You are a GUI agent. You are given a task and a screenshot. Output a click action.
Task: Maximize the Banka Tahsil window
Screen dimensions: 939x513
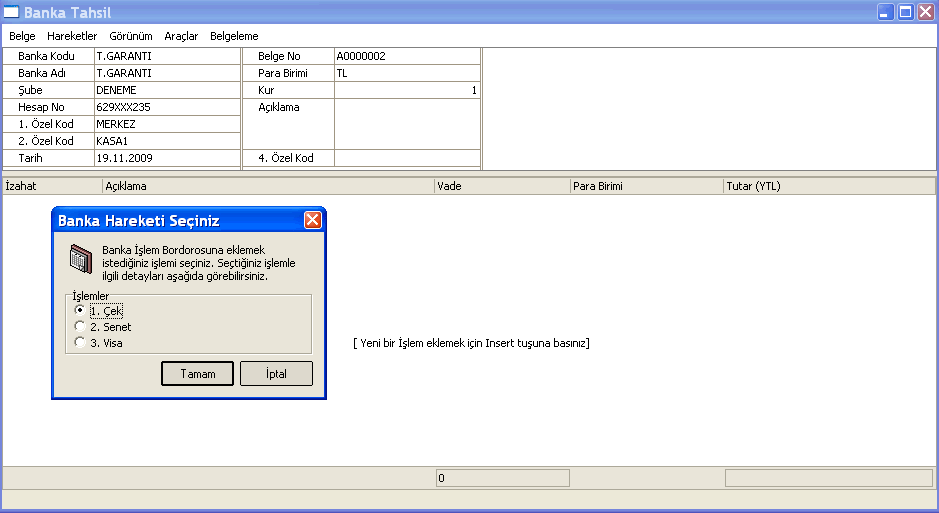pyautogui.click(x=906, y=12)
